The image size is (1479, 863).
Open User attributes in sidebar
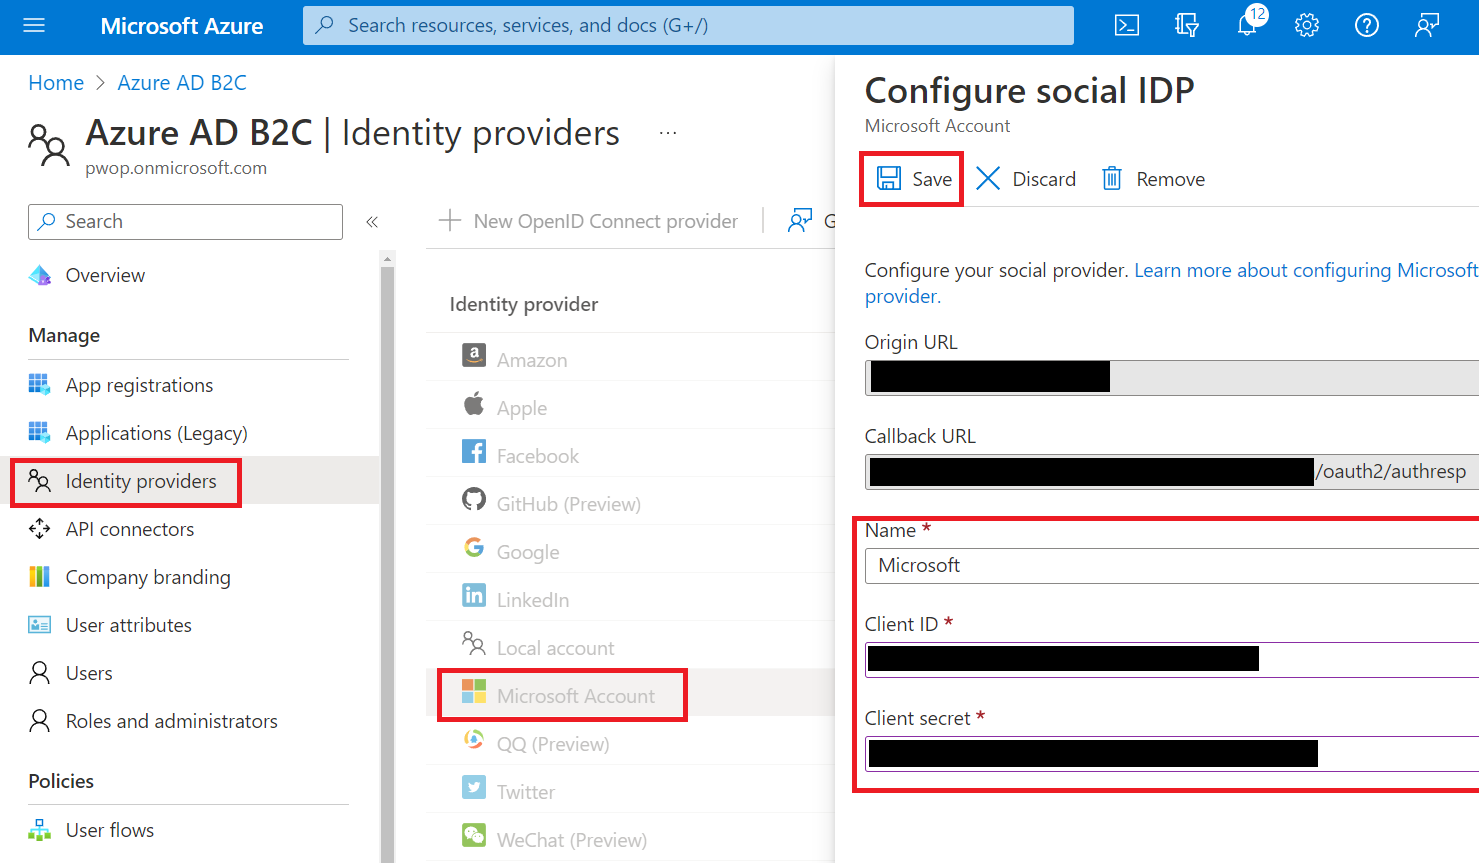(128, 625)
